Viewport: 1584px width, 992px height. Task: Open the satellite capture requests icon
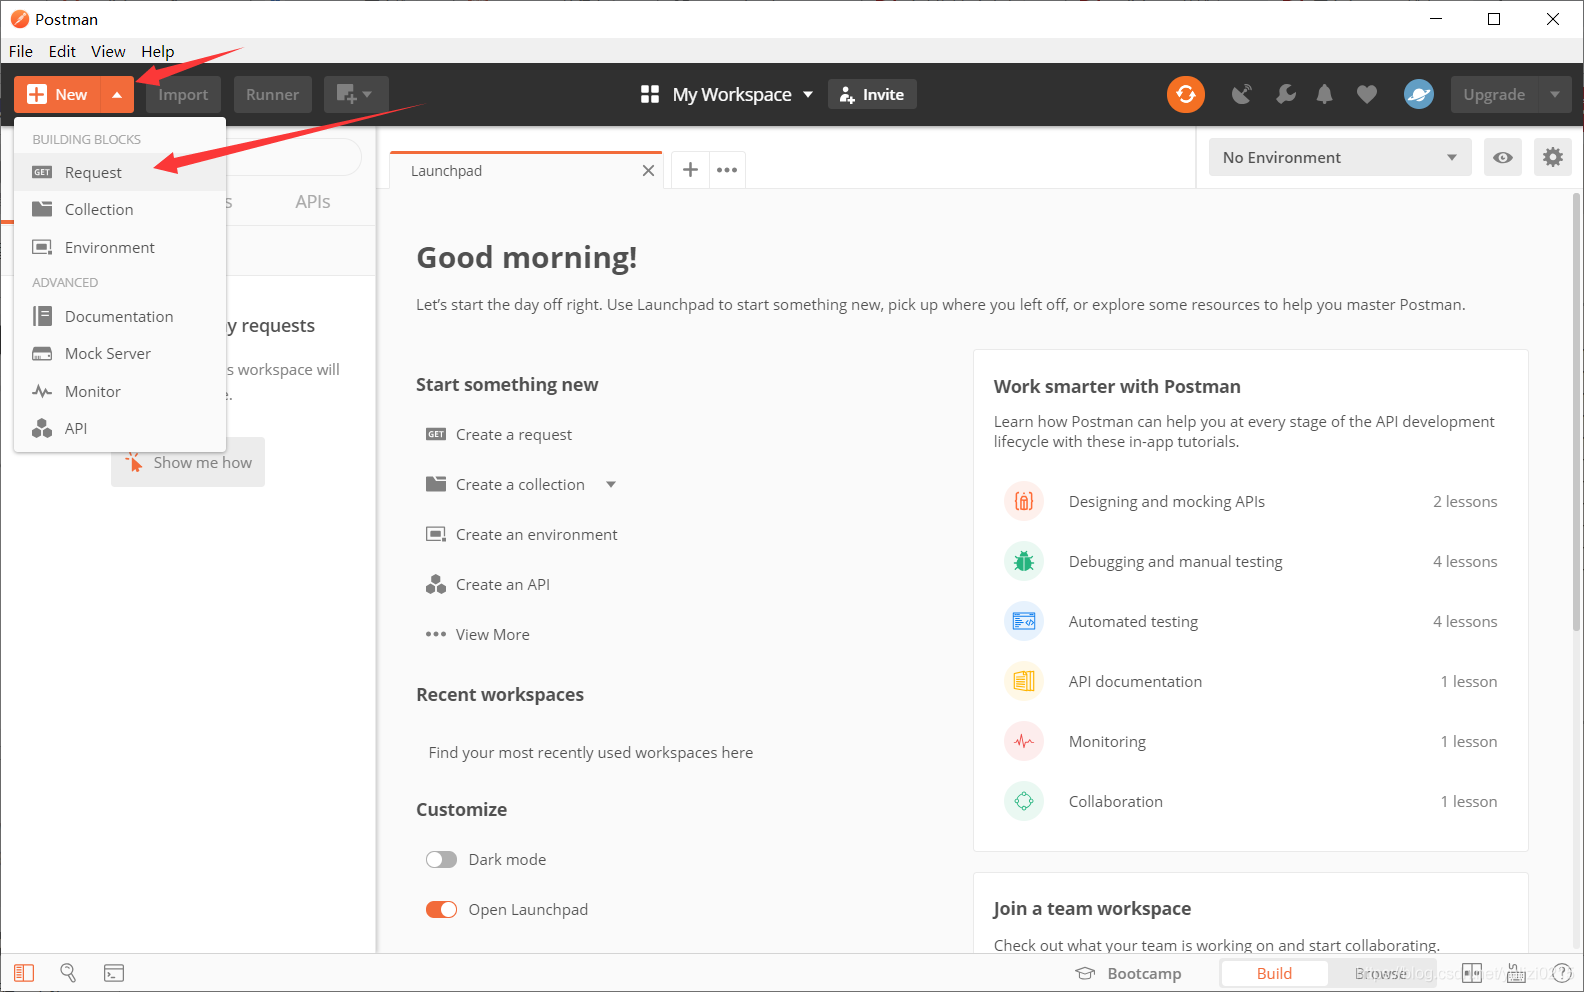pos(1241,94)
